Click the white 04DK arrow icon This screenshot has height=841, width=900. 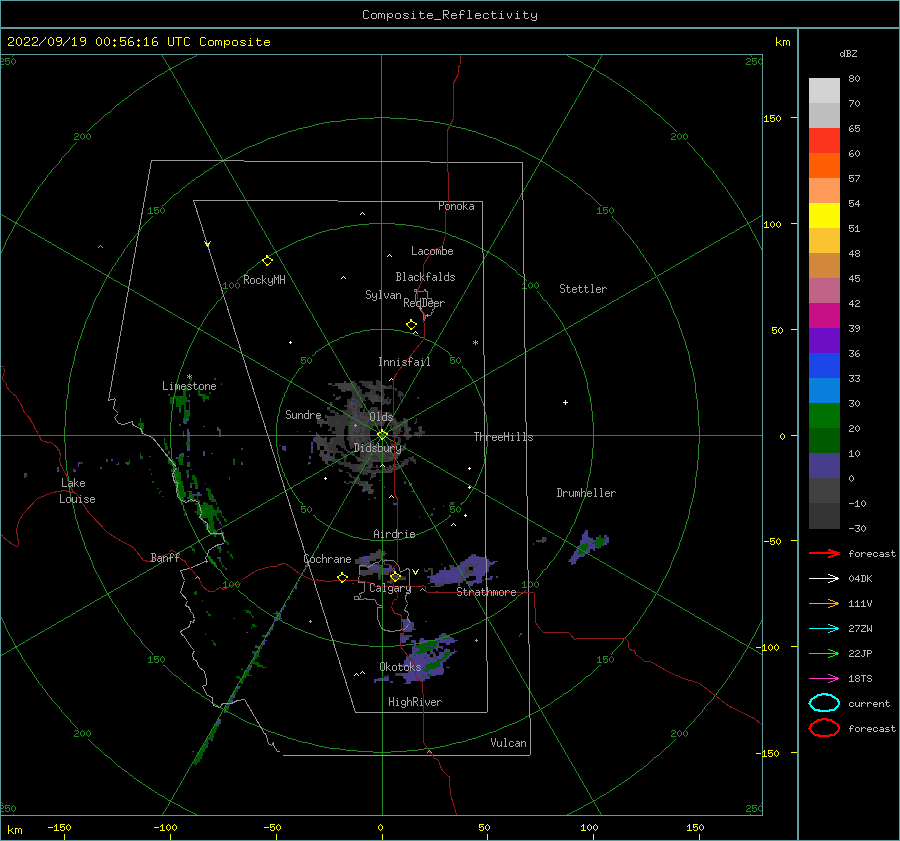pos(824,578)
